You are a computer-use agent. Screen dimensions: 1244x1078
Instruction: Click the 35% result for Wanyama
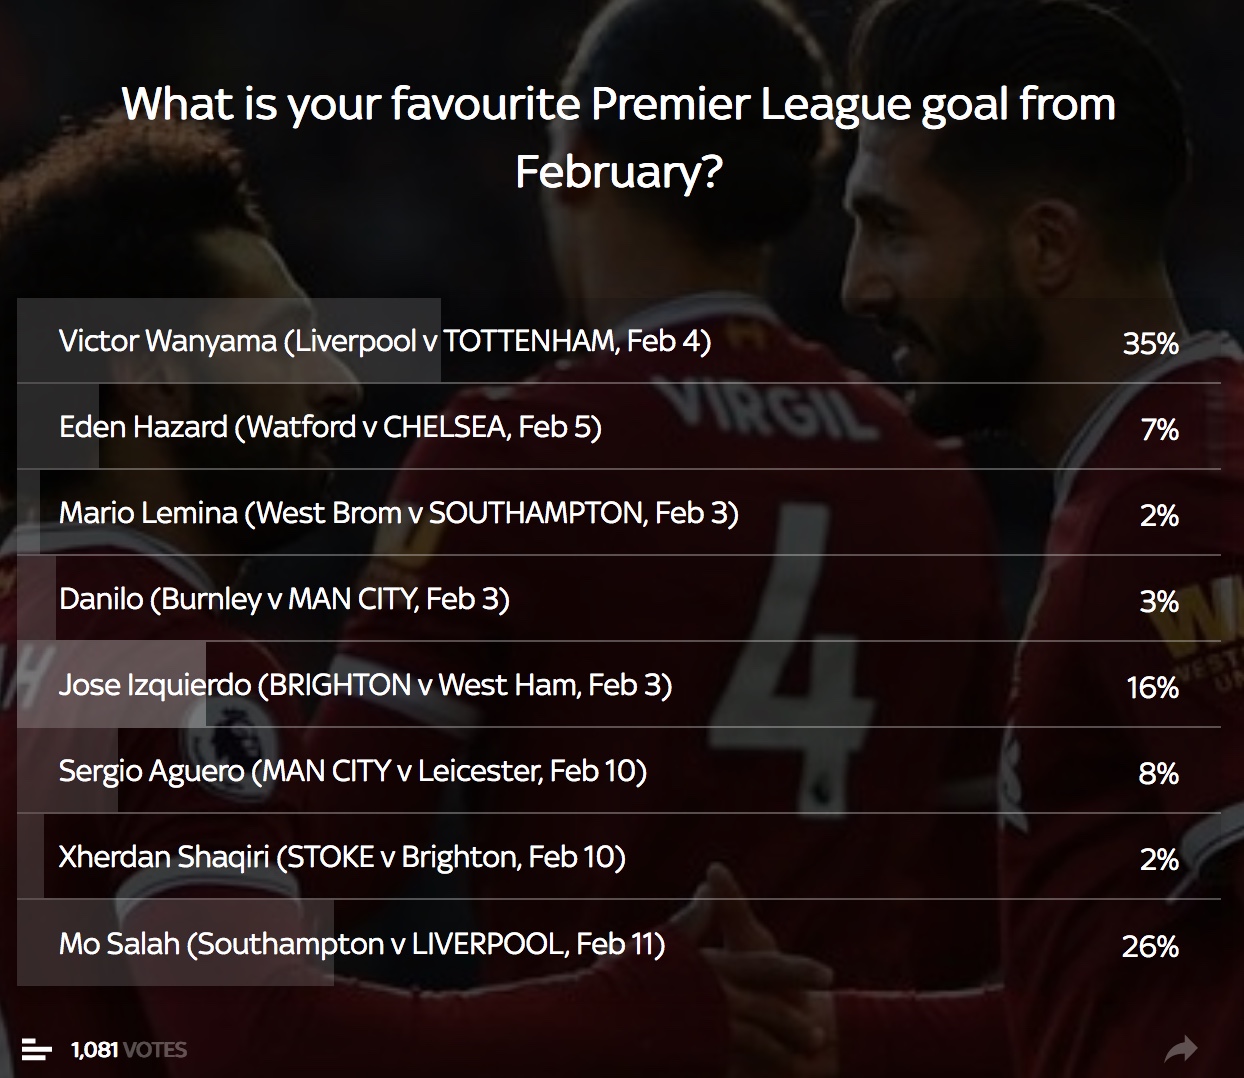click(1151, 344)
